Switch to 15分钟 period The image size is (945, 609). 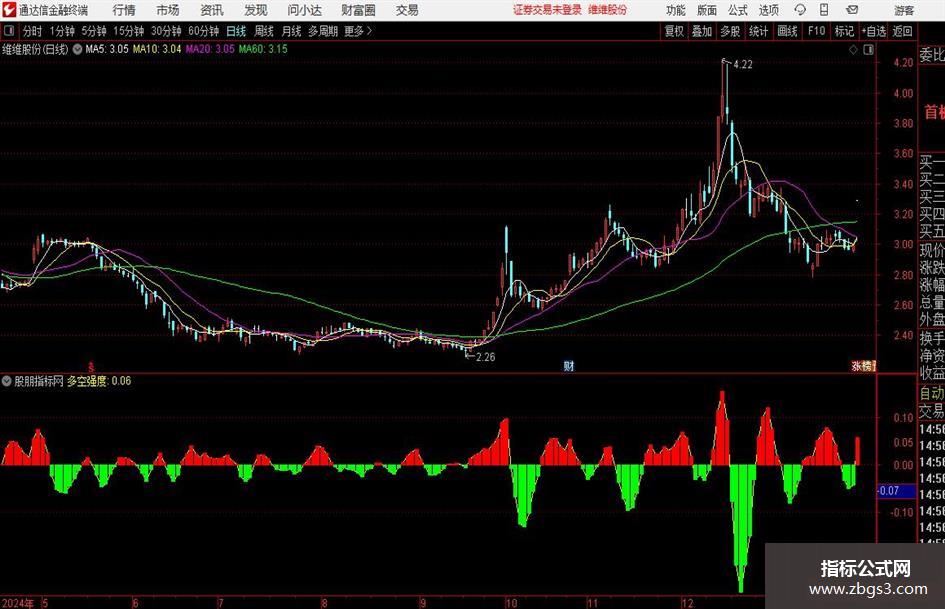tap(129, 31)
